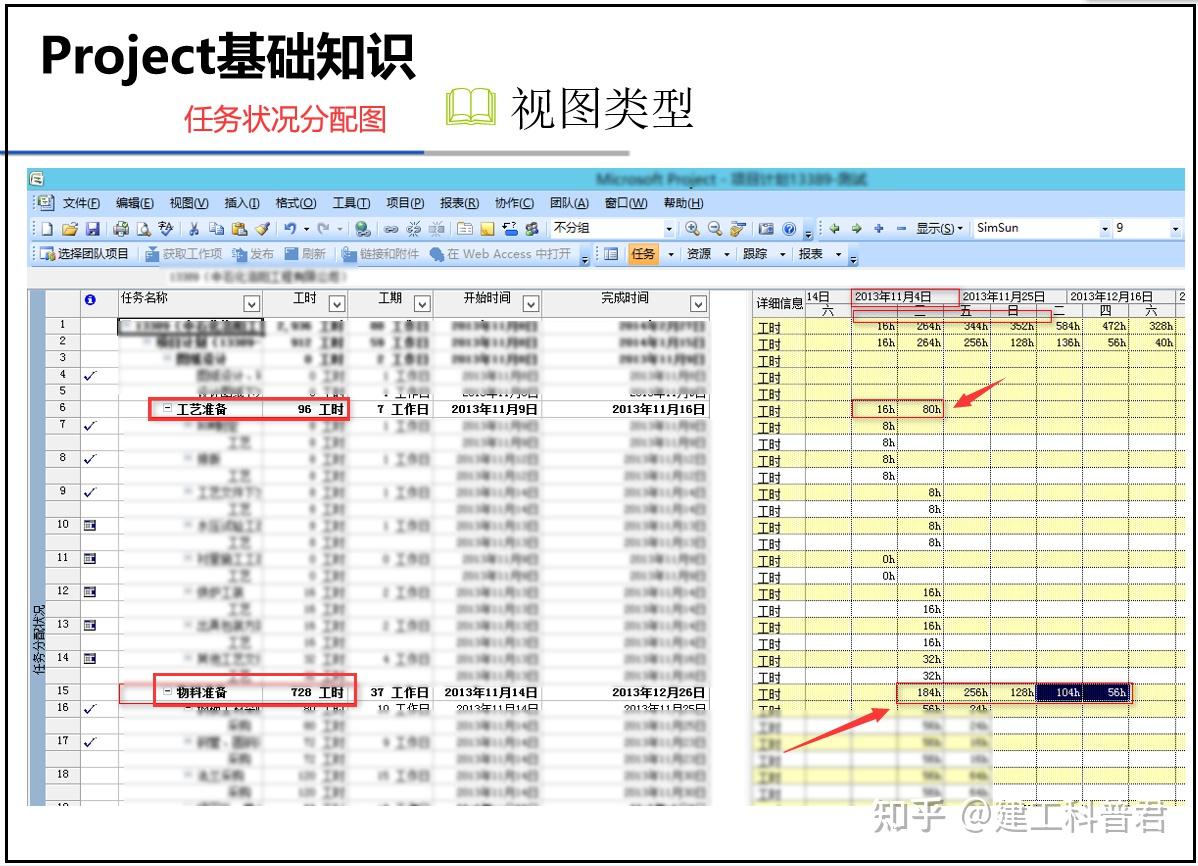Click the Hide Subtasks minus icon
The width and height of the screenshot is (1198, 866).
point(901,229)
